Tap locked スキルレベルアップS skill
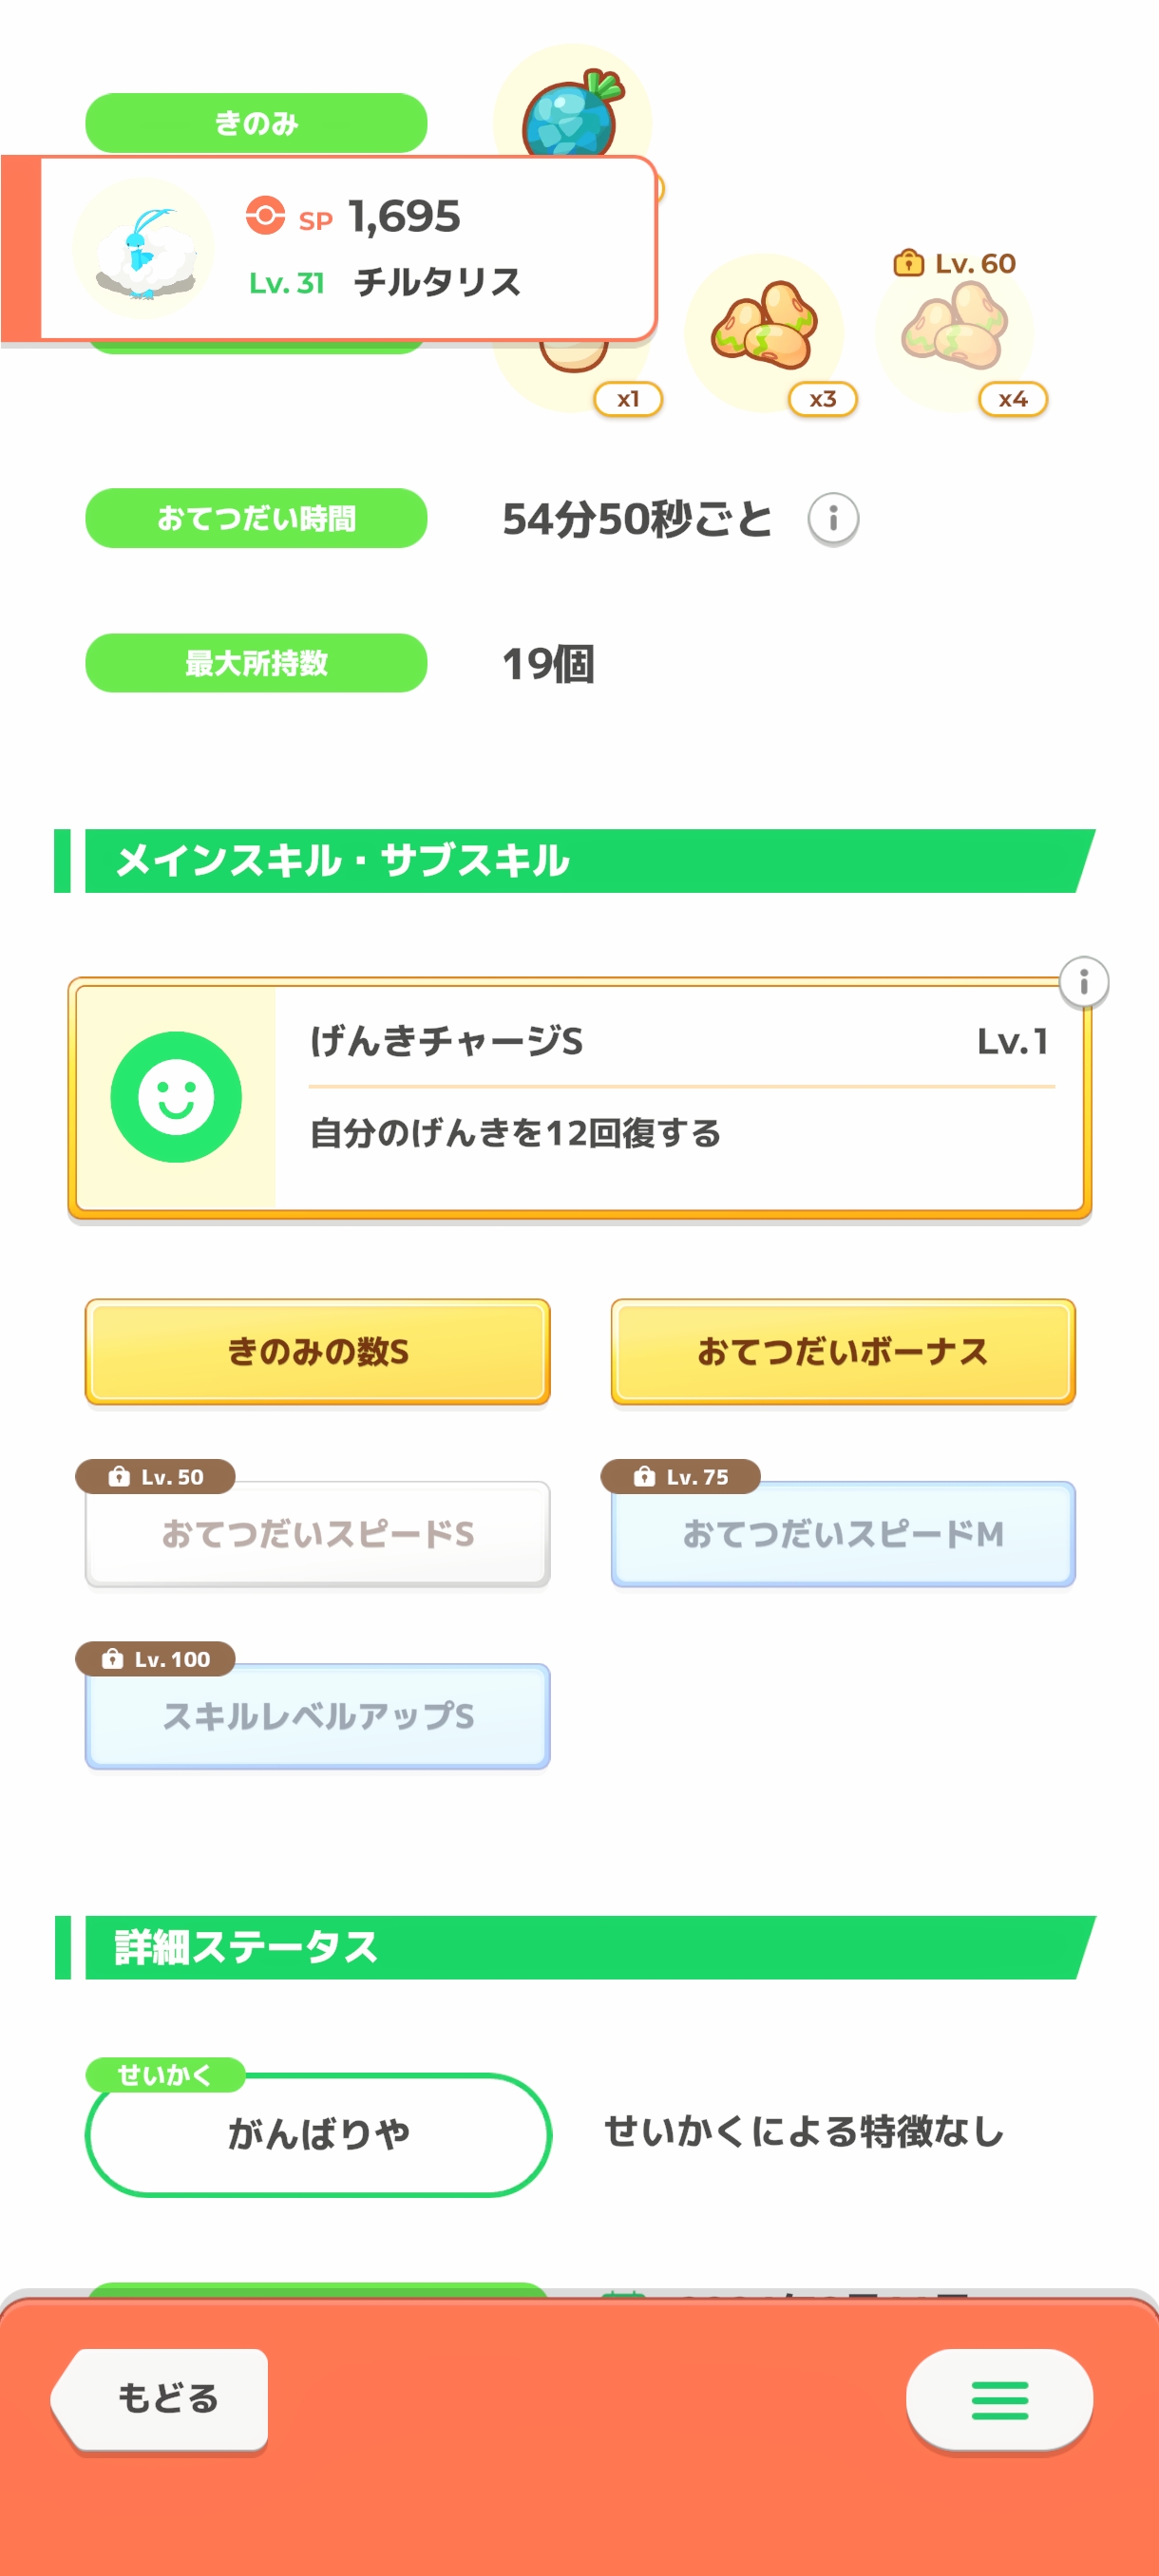 (318, 1716)
